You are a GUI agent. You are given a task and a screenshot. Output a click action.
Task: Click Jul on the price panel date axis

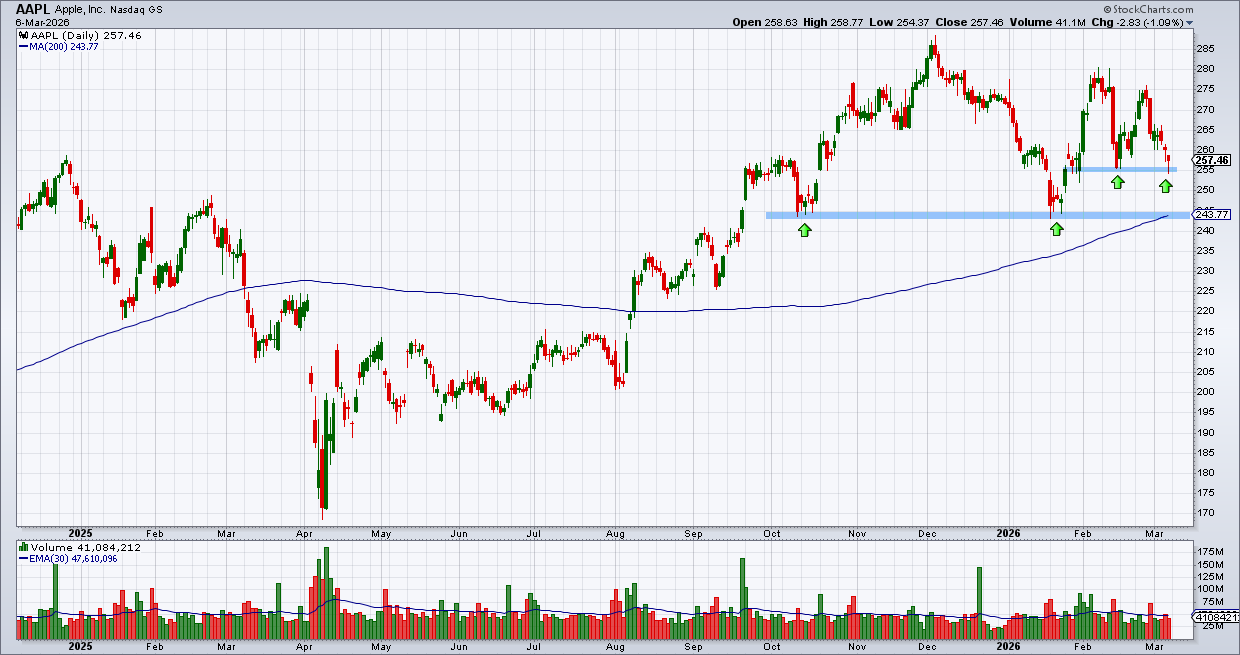[535, 535]
